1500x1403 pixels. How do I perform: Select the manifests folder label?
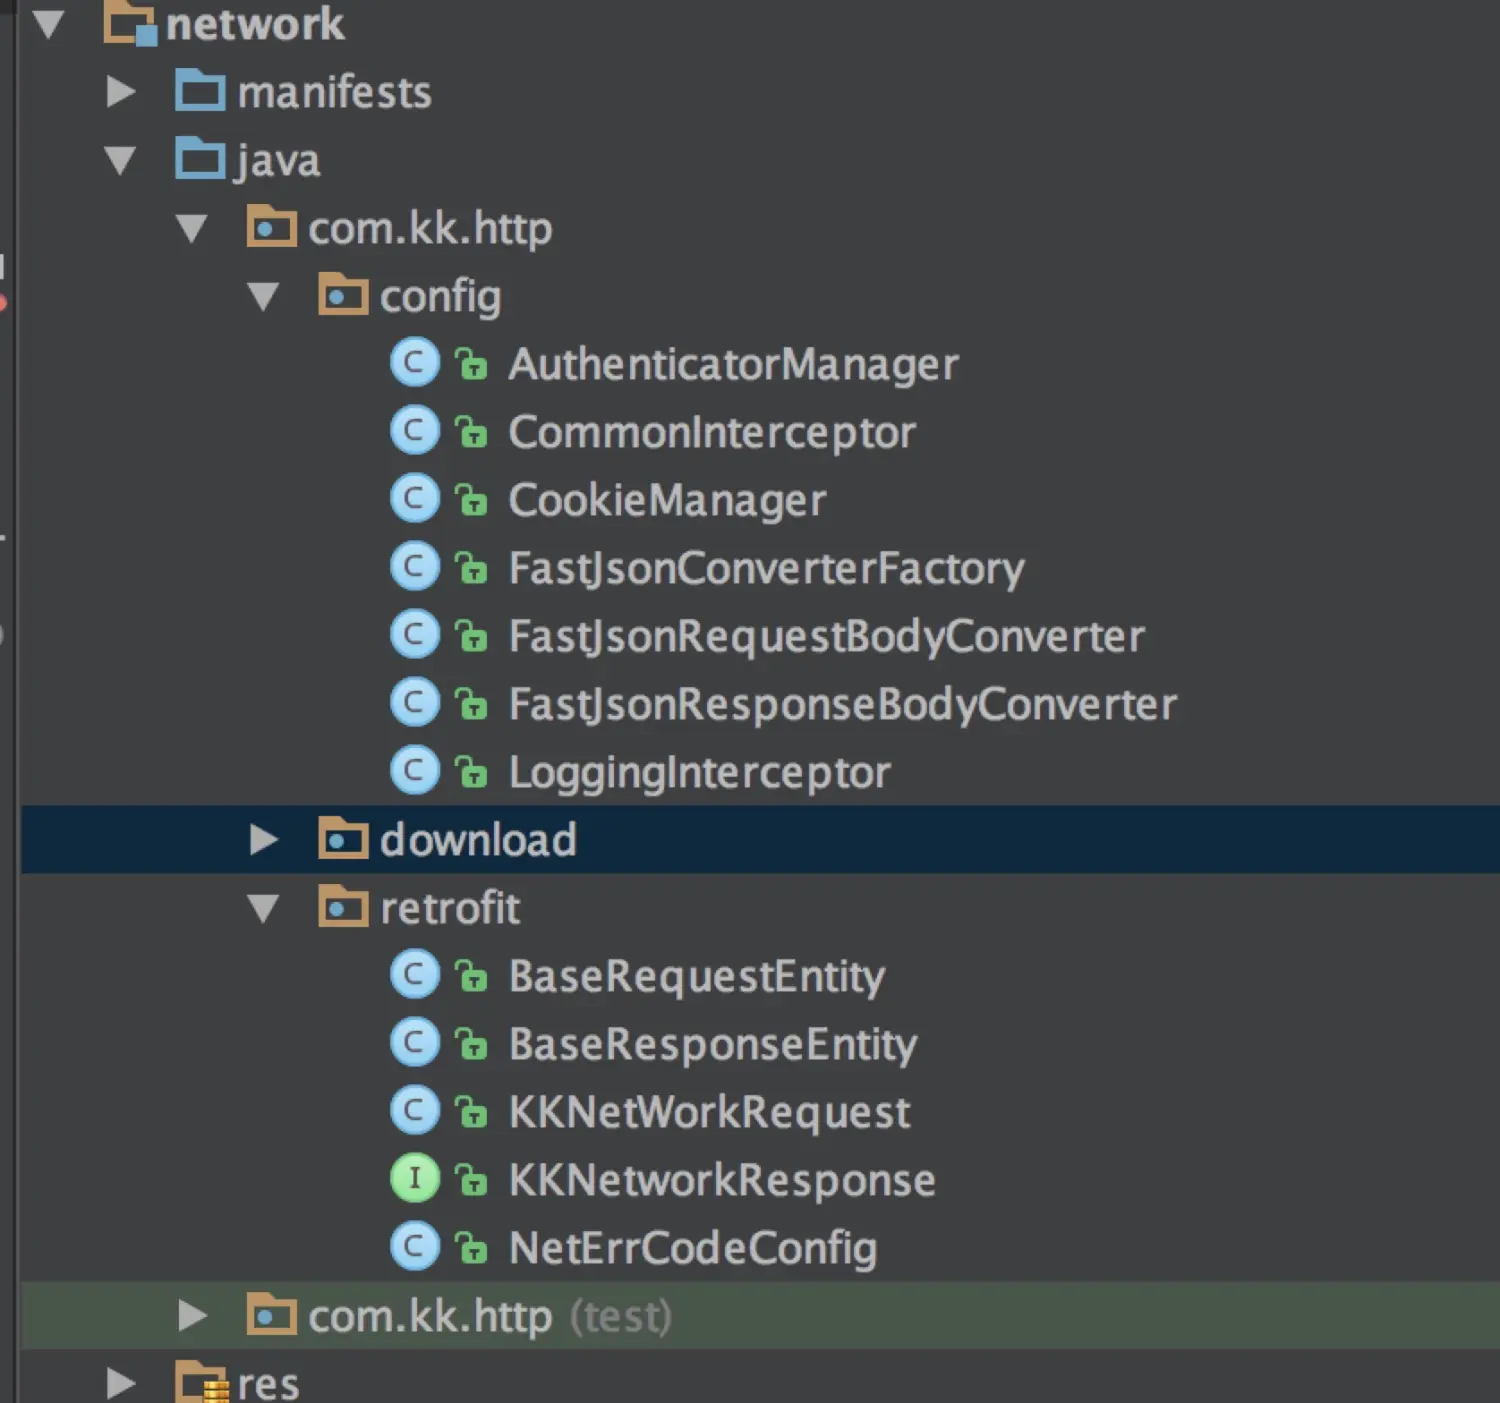(334, 92)
